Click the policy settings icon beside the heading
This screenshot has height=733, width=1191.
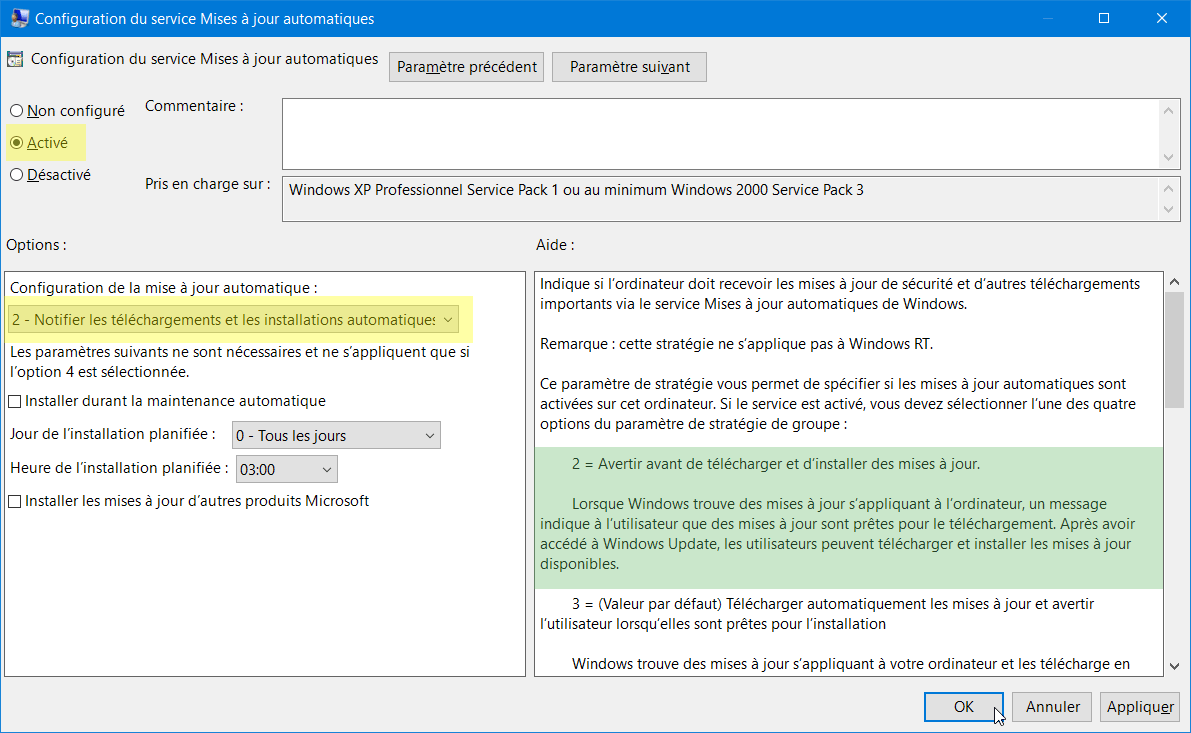pos(15,59)
